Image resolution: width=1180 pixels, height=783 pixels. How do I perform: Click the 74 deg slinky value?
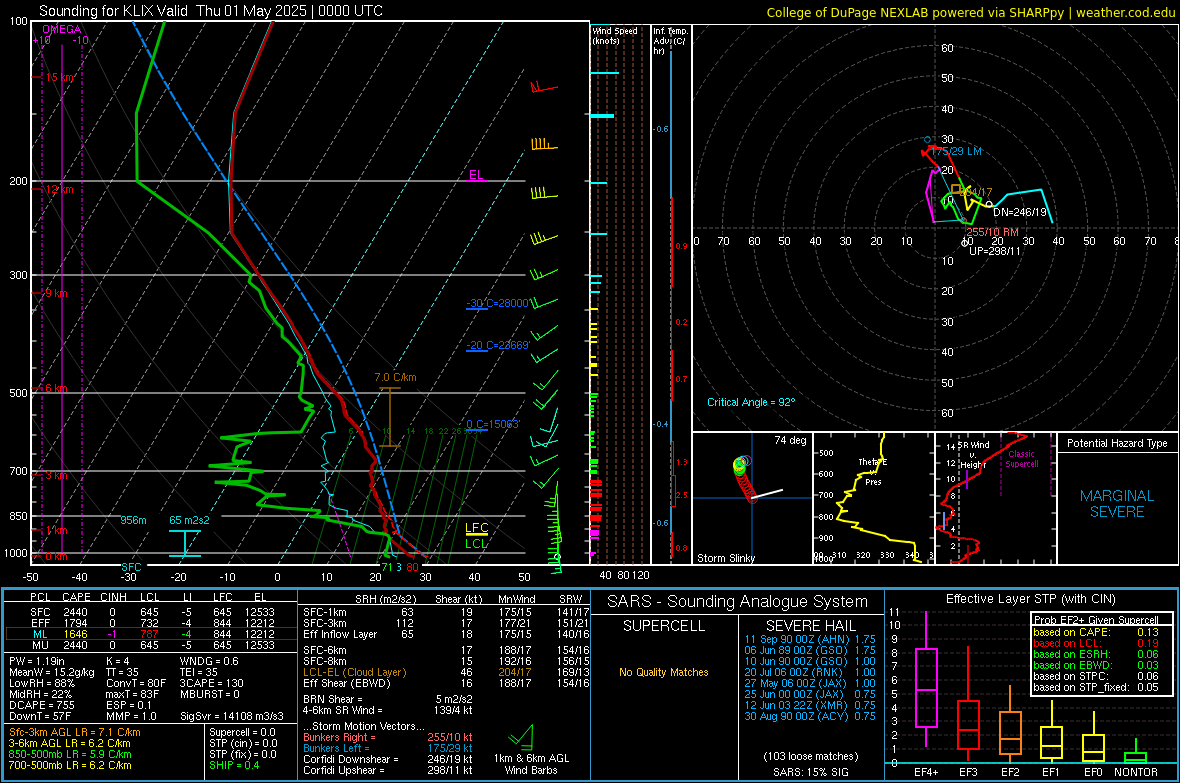[790, 440]
